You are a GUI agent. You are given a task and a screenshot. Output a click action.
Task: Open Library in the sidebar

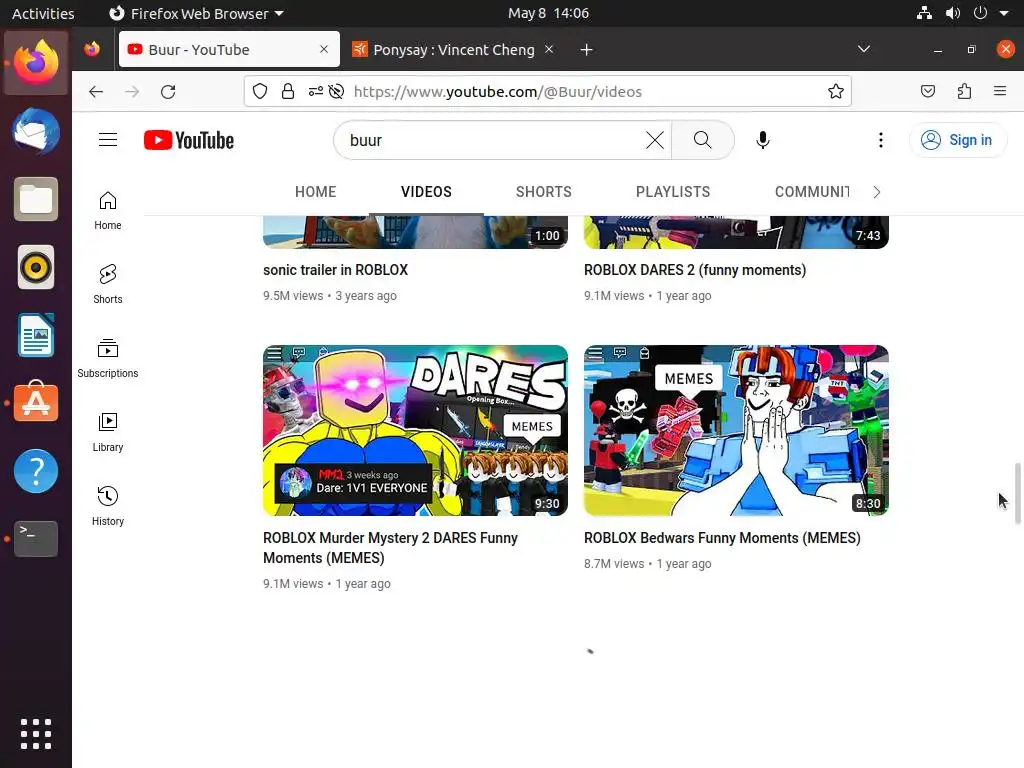pos(108,432)
